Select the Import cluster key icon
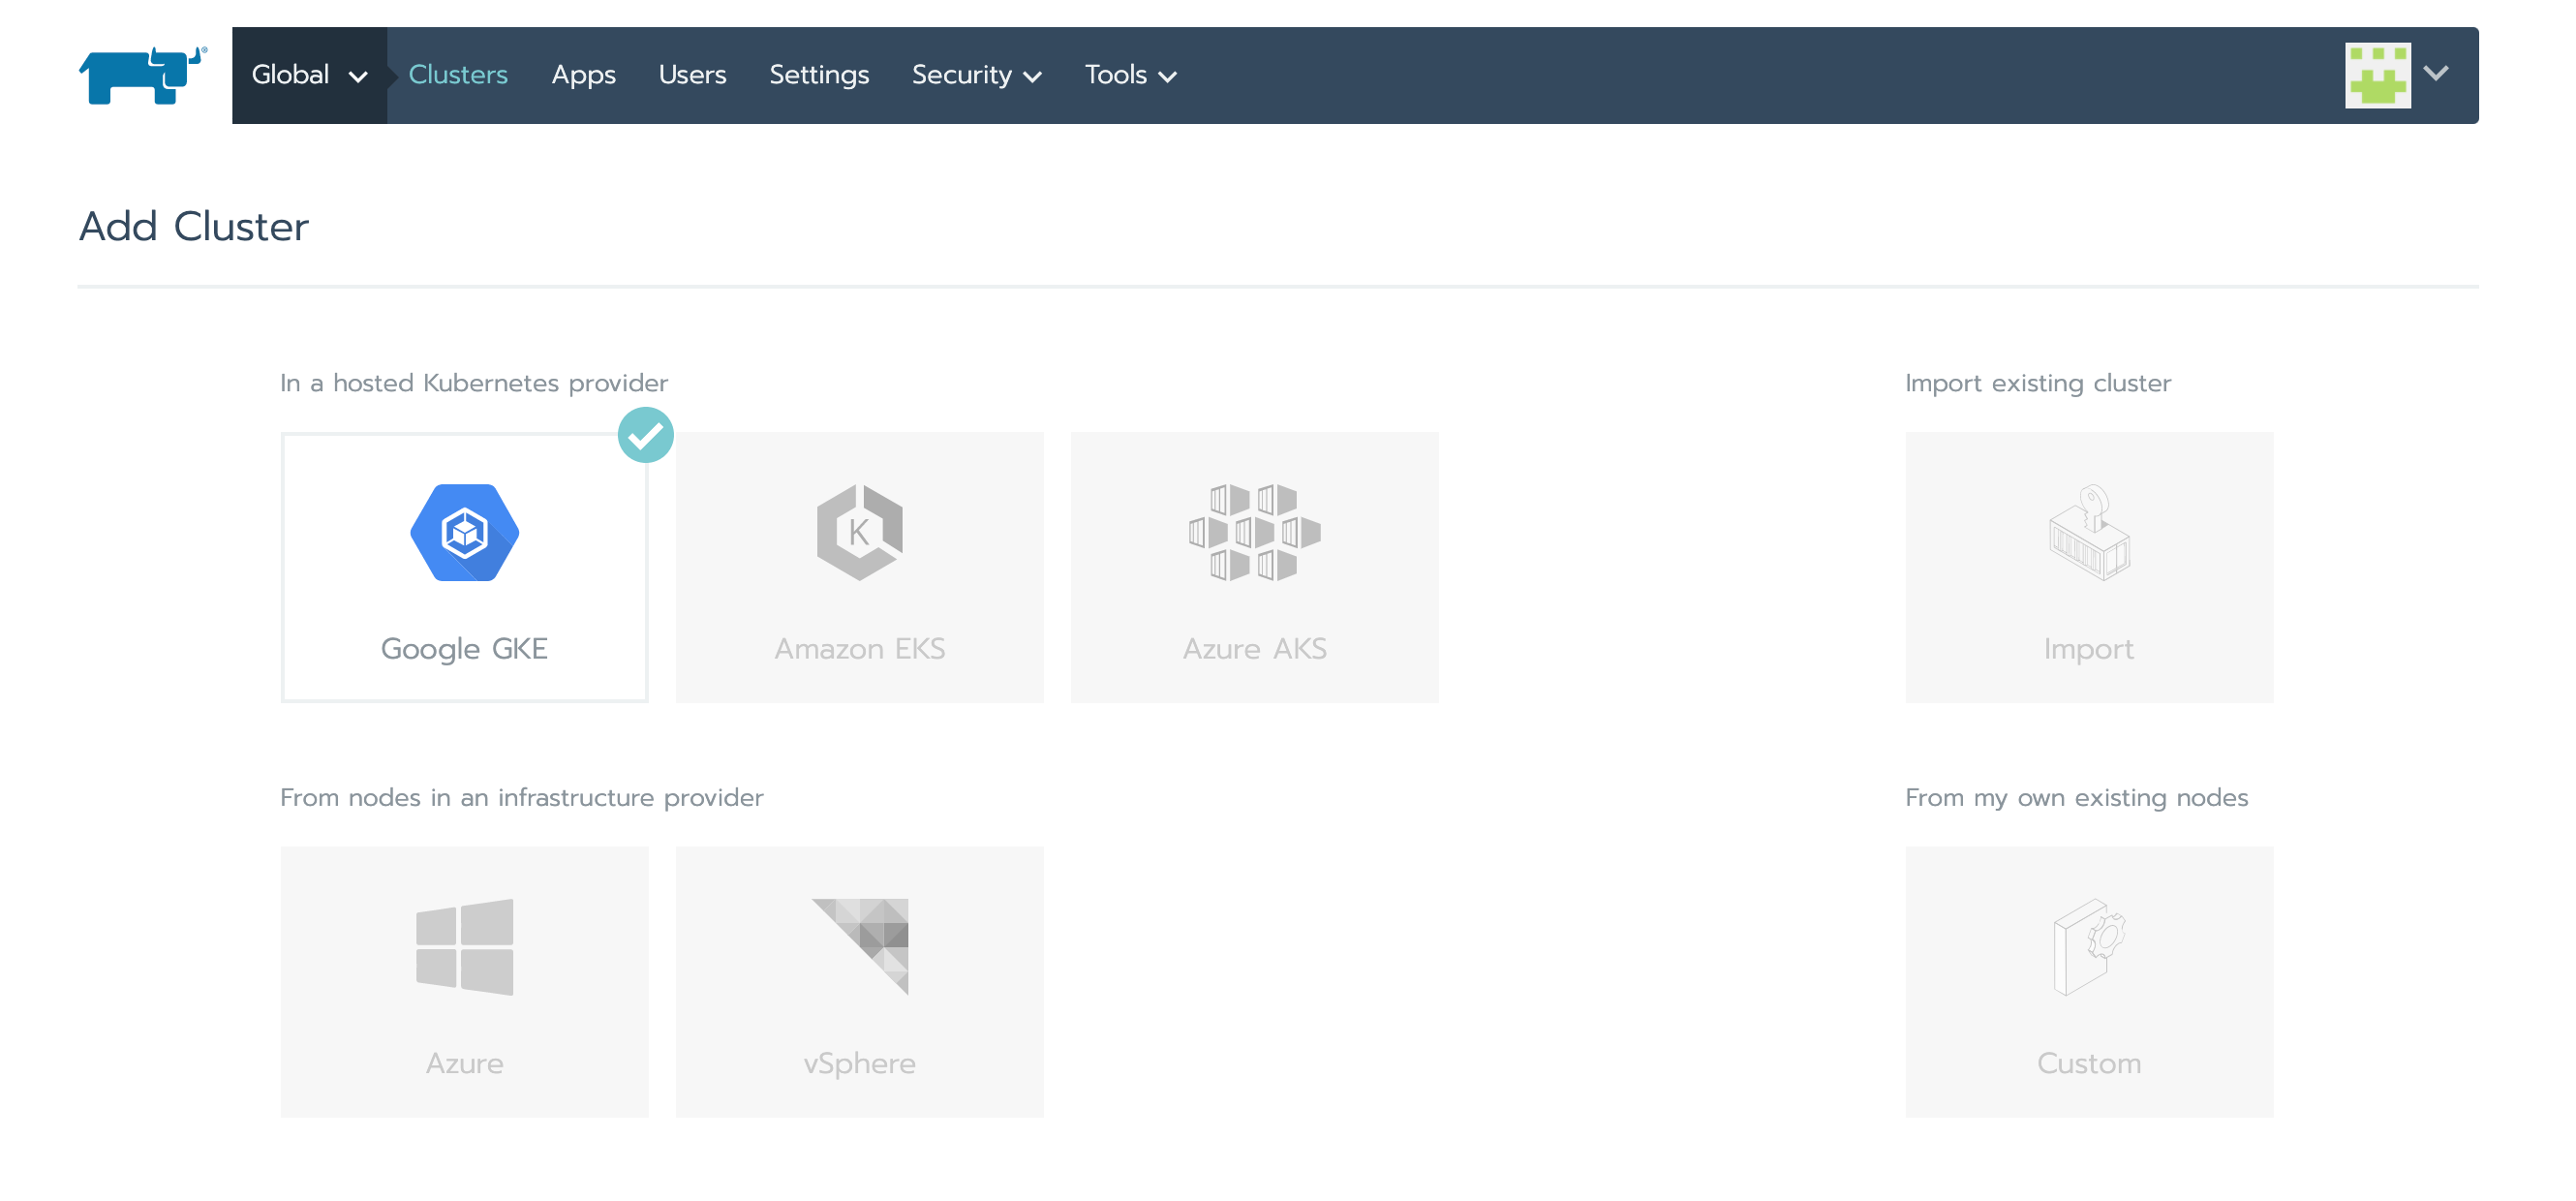 2088,533
